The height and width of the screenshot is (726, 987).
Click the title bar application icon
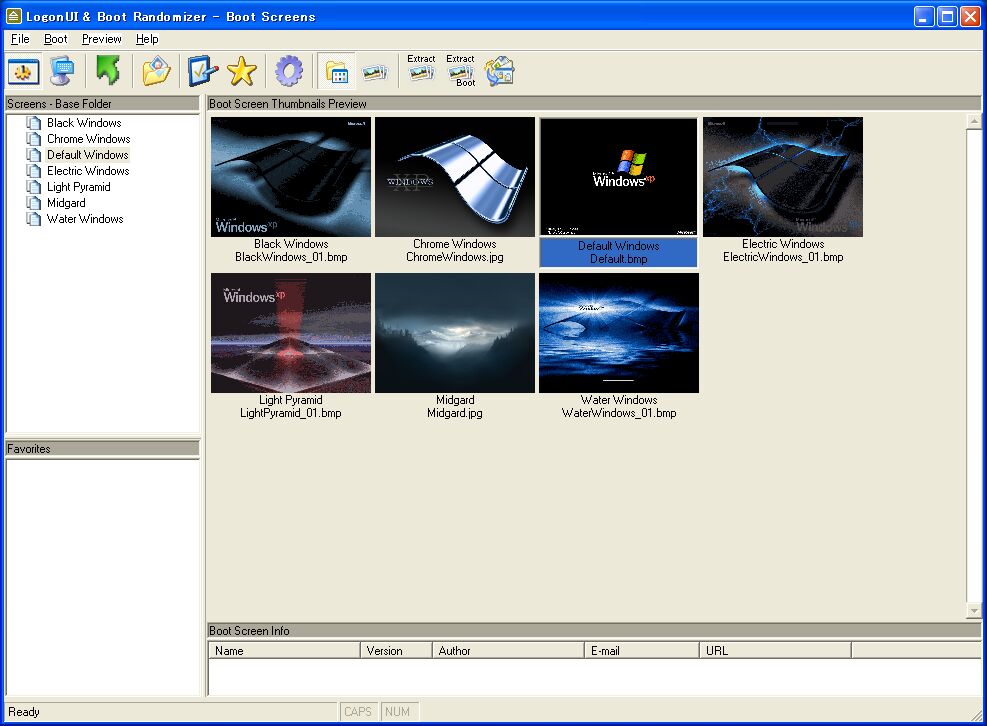[x=13, y=16]
